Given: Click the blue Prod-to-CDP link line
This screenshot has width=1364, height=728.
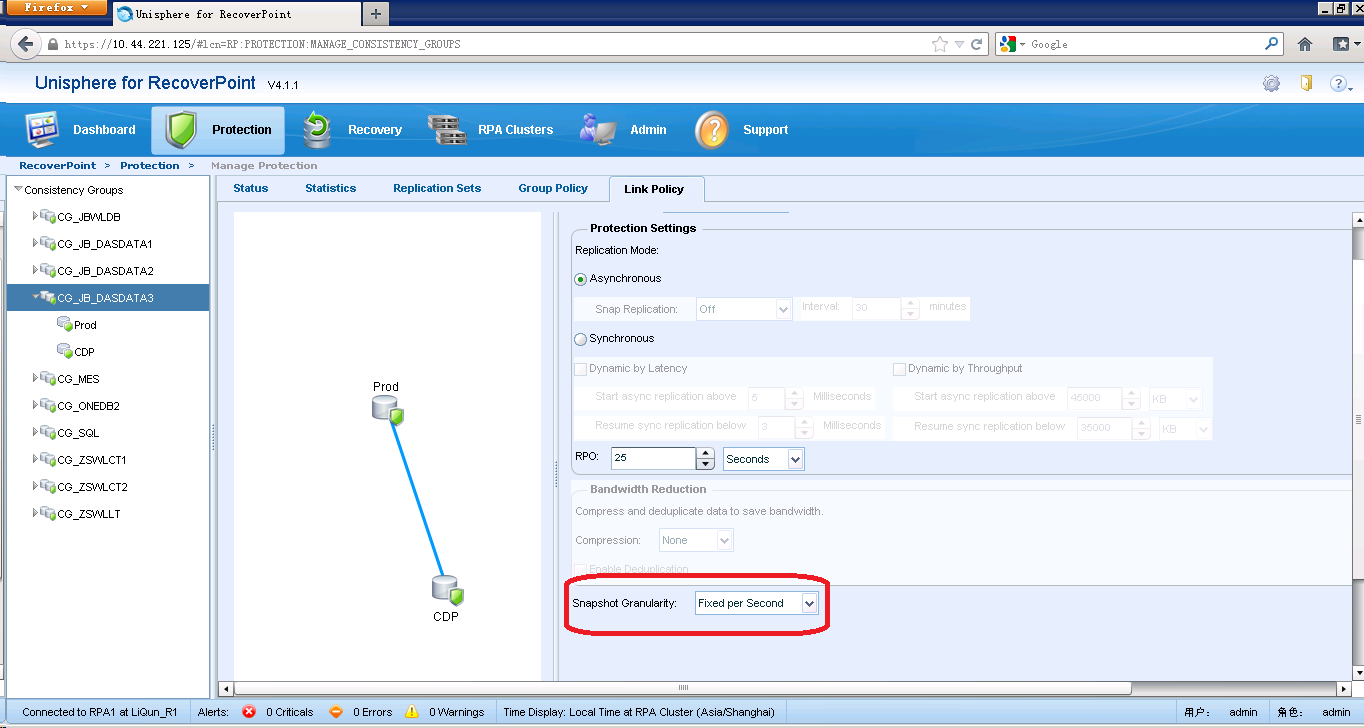Looking at the screenshot, I should click(x=419, y=497).
